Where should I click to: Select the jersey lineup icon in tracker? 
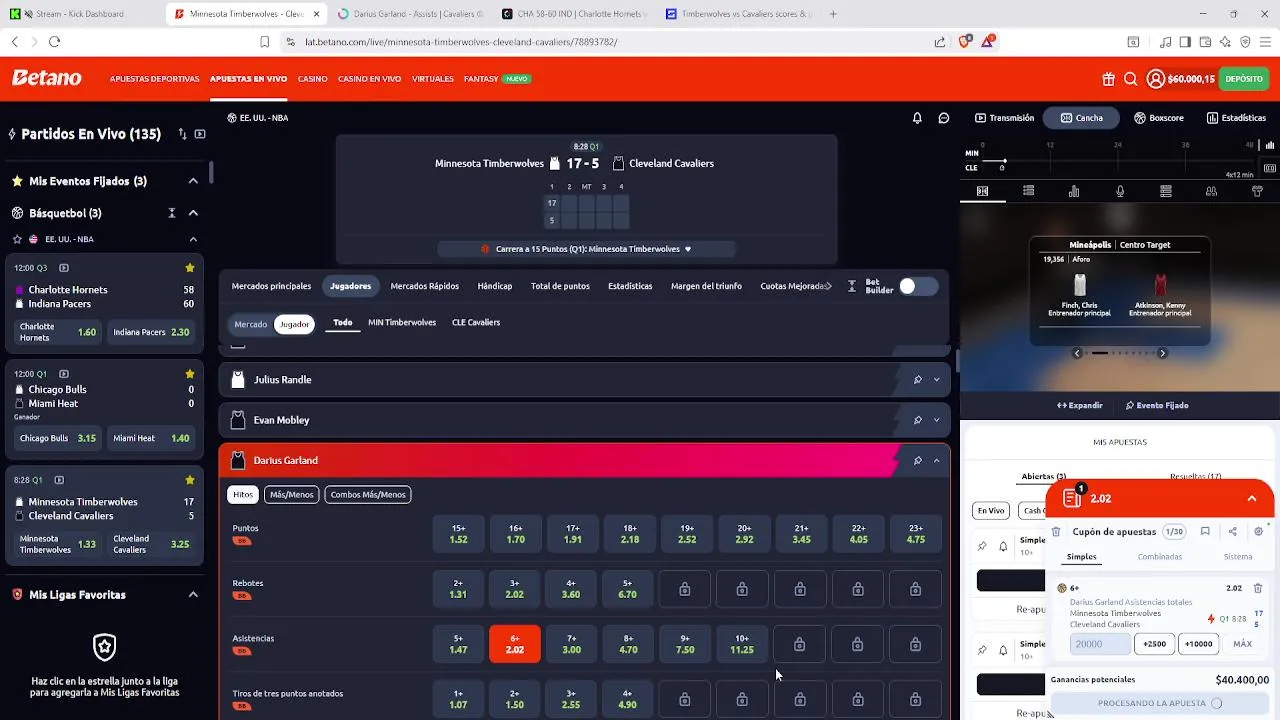click(1257, 191)
